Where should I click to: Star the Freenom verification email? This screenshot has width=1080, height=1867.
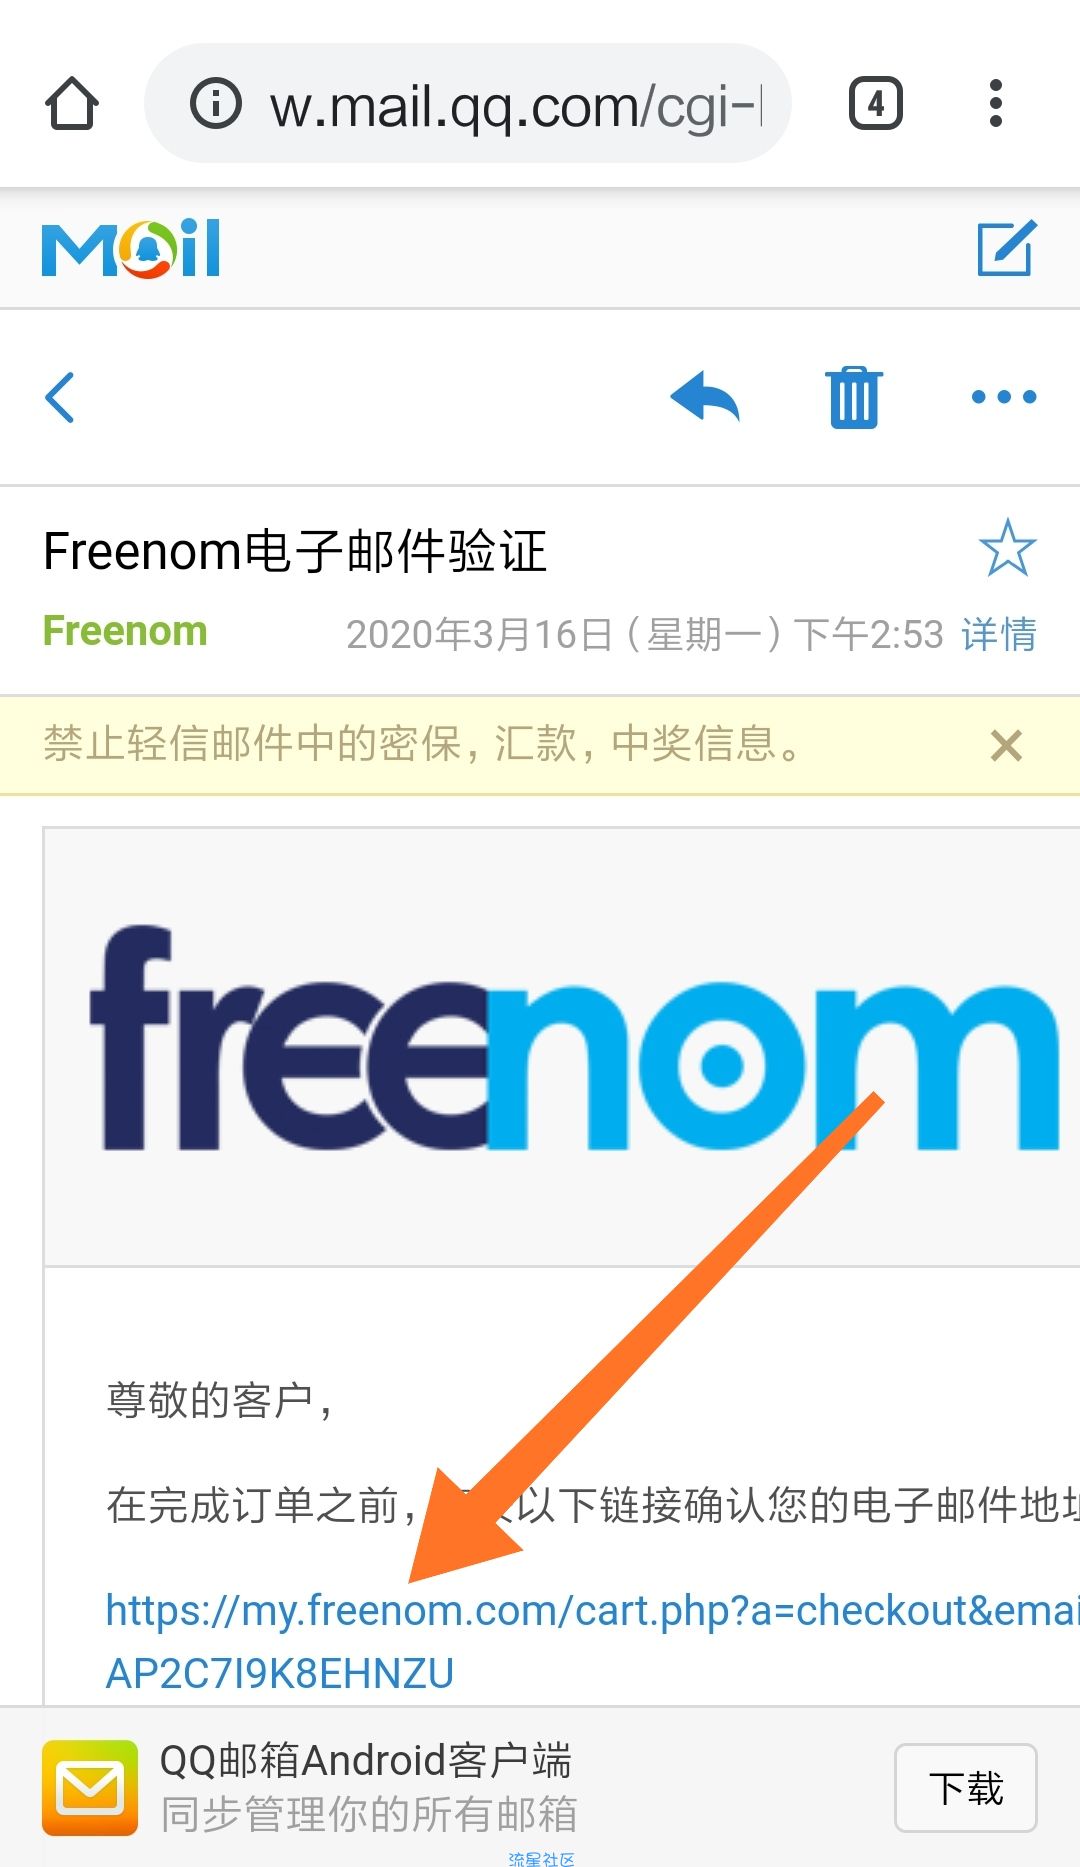coord(1007,548)
